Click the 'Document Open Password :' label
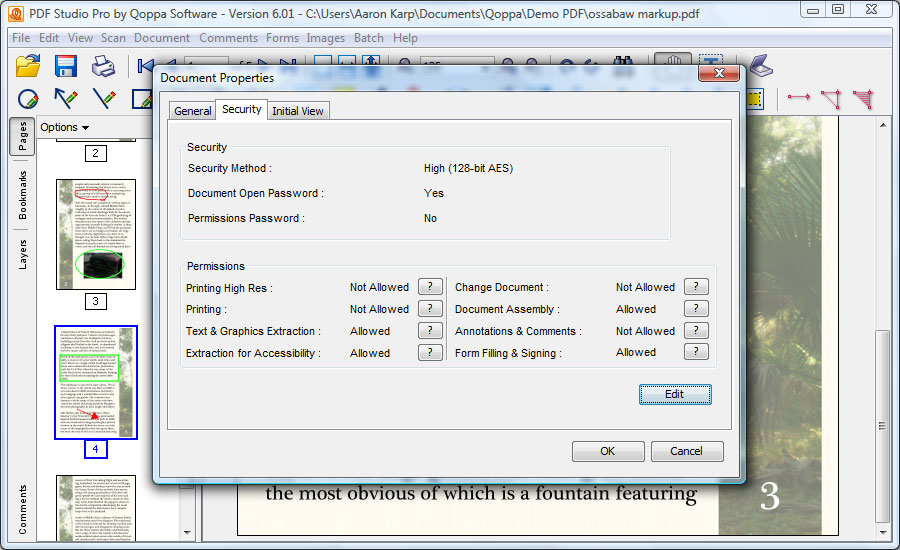This screenshot has width=900, height=550. [256, 193]
